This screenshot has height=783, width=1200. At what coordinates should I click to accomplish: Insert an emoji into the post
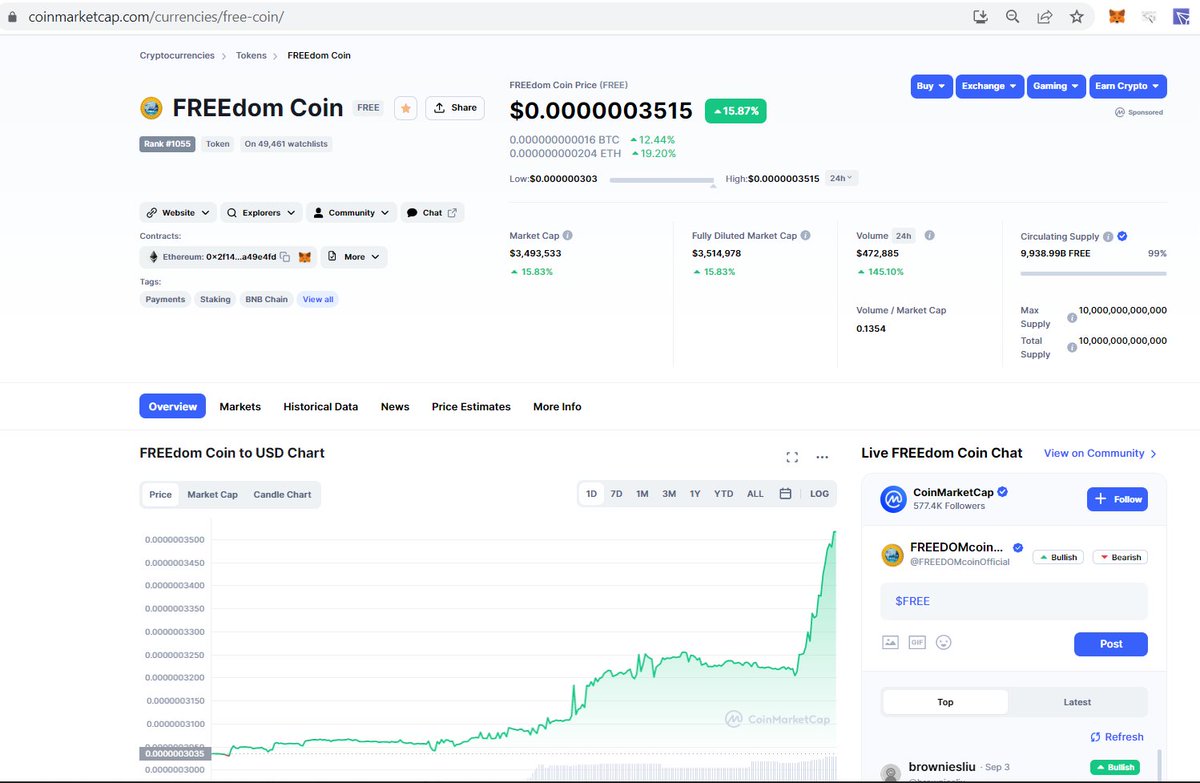click(943, 642)
